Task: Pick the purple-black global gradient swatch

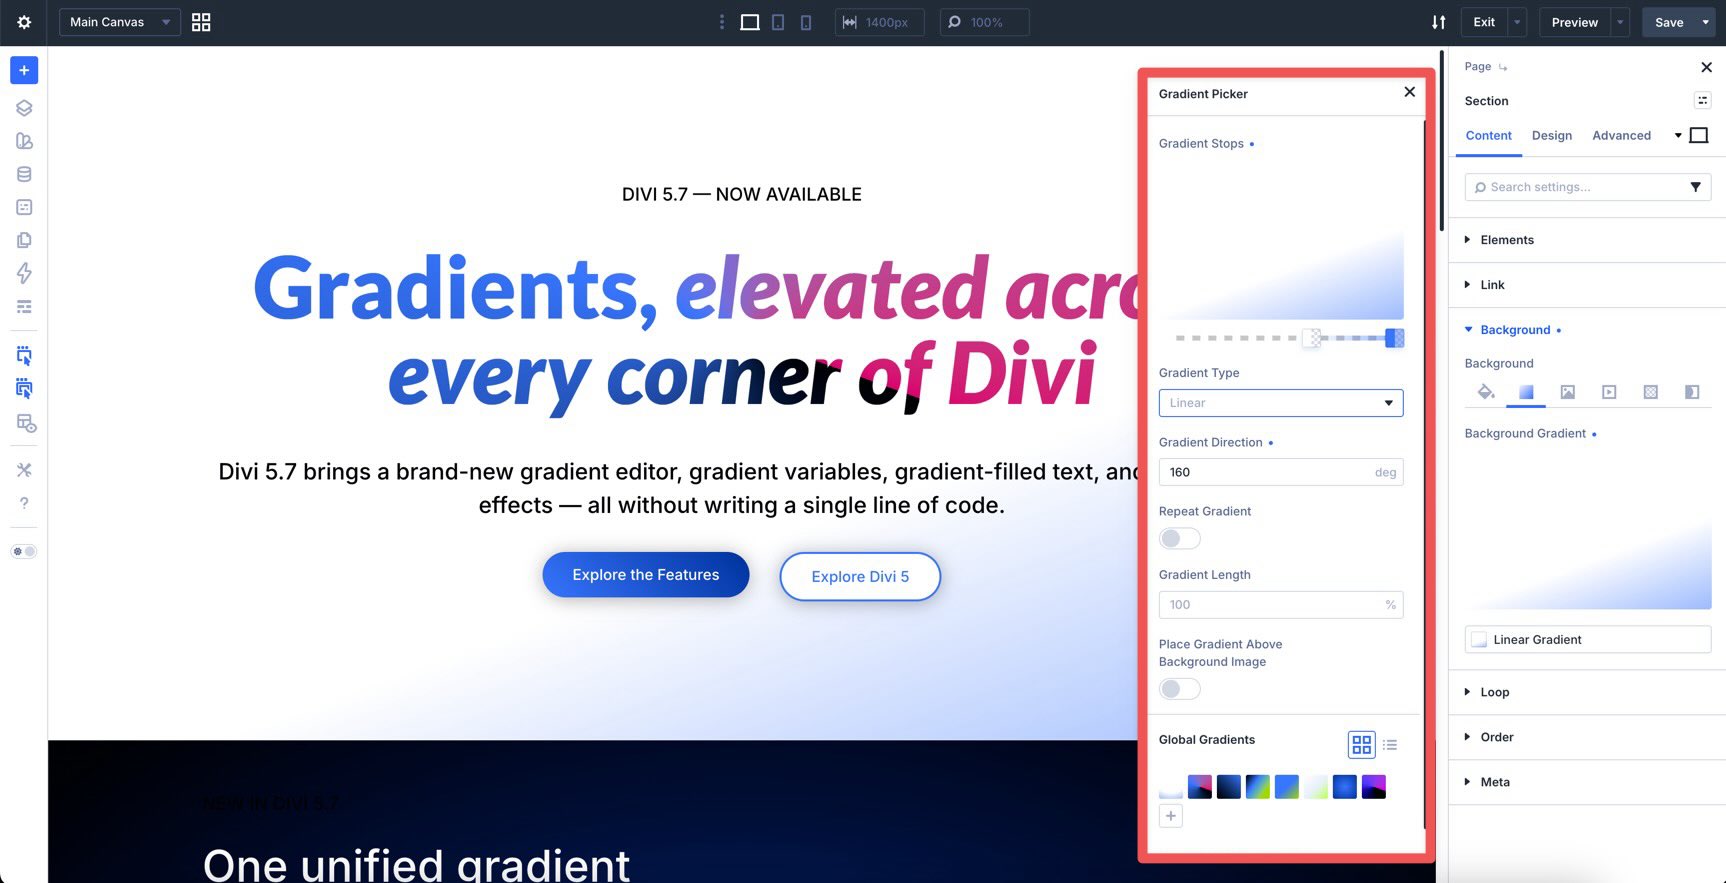Action: (x=1374, y=787)
